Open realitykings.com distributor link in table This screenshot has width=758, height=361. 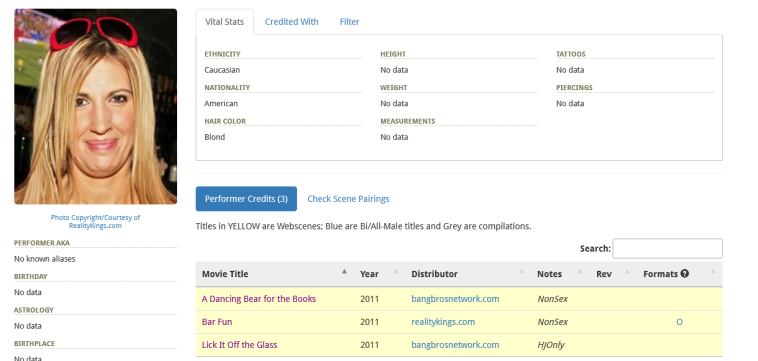(443, 322)
